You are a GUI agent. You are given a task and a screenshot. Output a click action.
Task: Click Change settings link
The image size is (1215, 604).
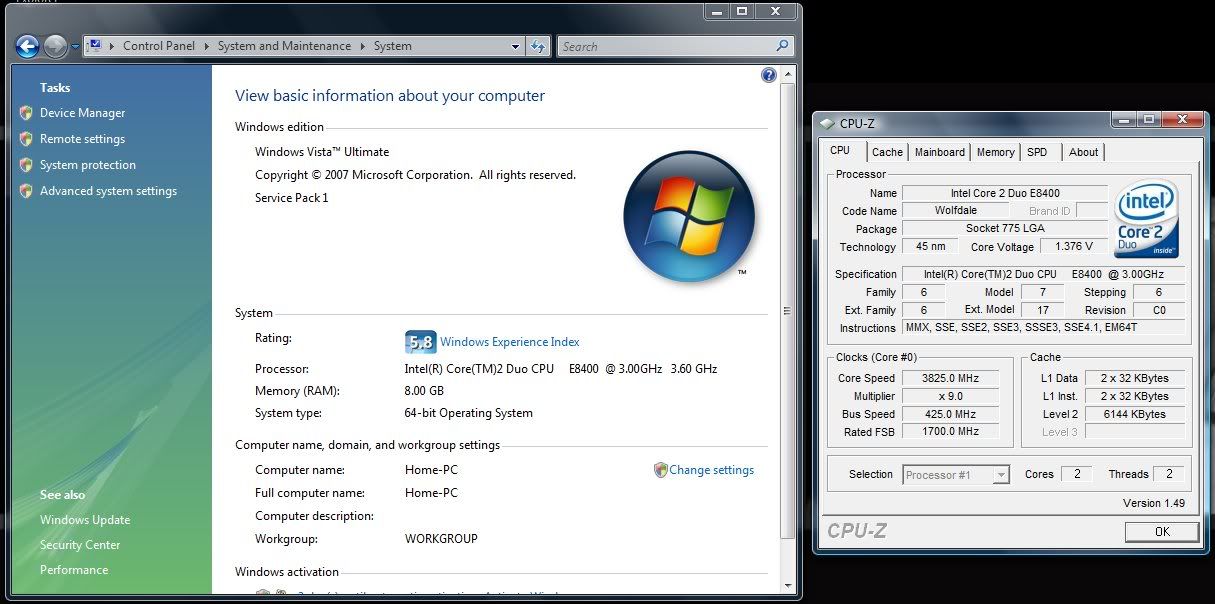tap(712, 470)
